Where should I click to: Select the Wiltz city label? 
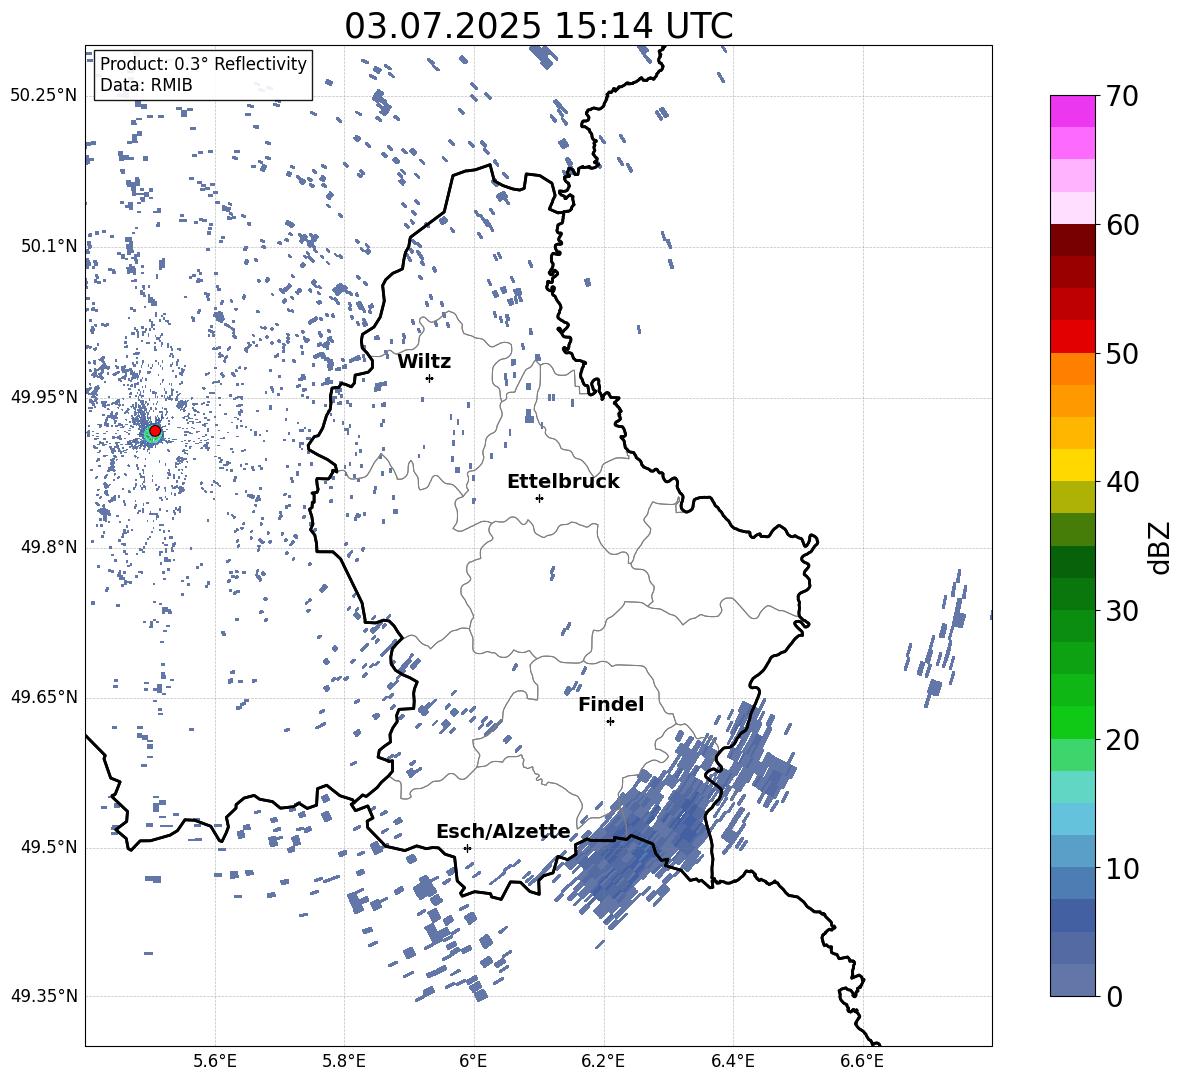tap(424, 362)
